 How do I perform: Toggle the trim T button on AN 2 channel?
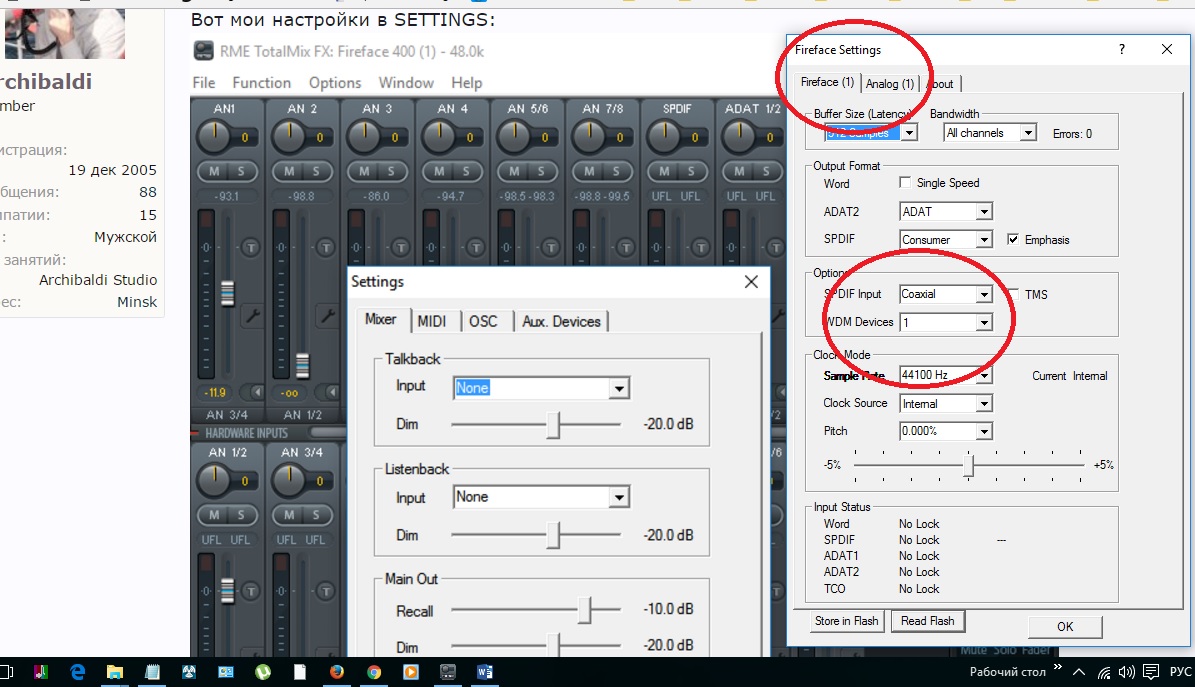(x=325, y=248)
